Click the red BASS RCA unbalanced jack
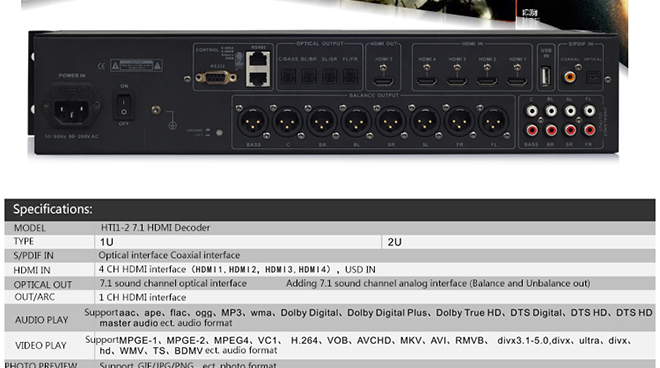 (532, 131)
